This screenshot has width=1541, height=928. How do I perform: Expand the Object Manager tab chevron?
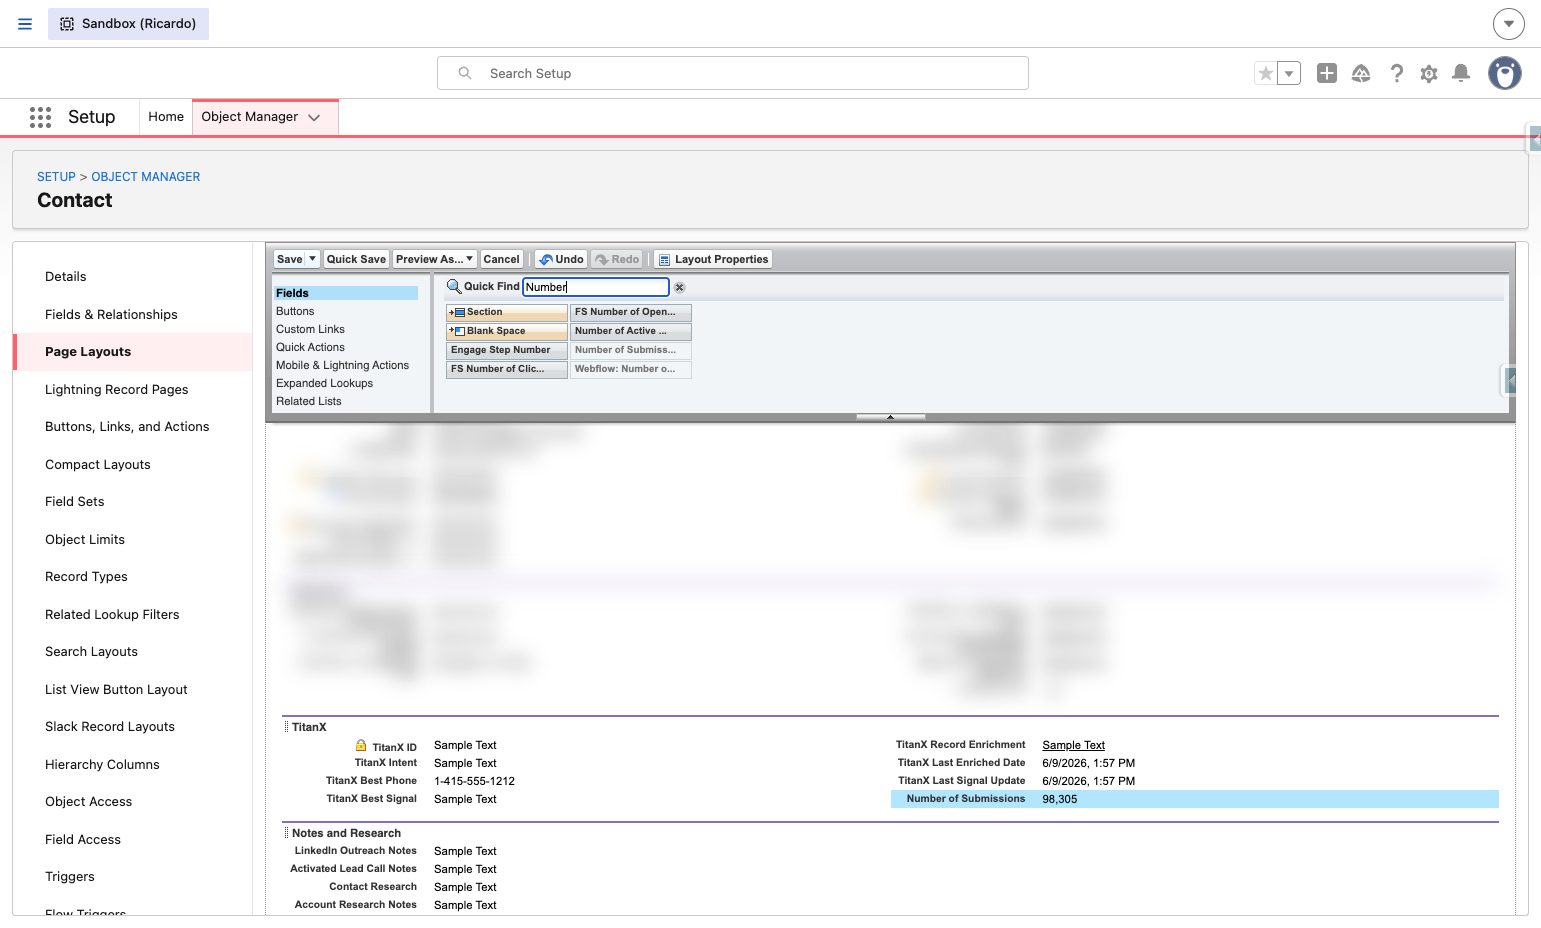314,117
